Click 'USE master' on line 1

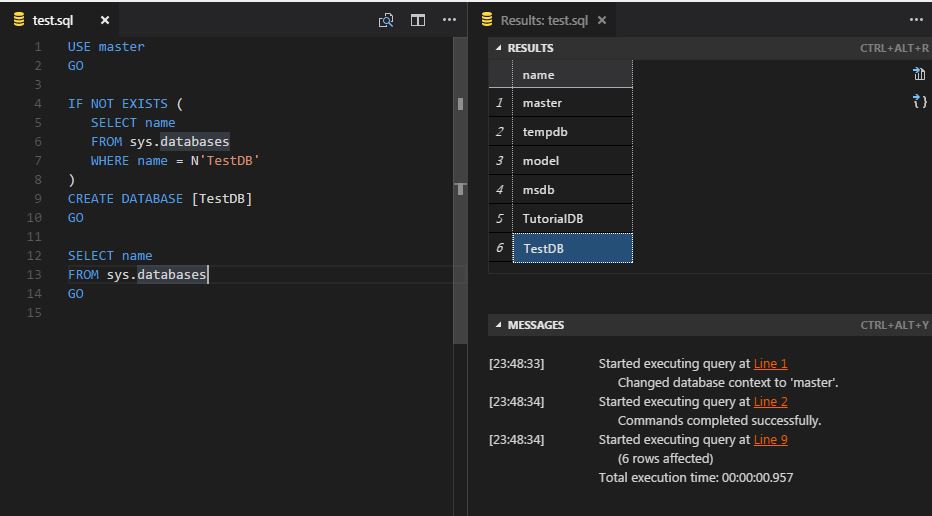106,46
